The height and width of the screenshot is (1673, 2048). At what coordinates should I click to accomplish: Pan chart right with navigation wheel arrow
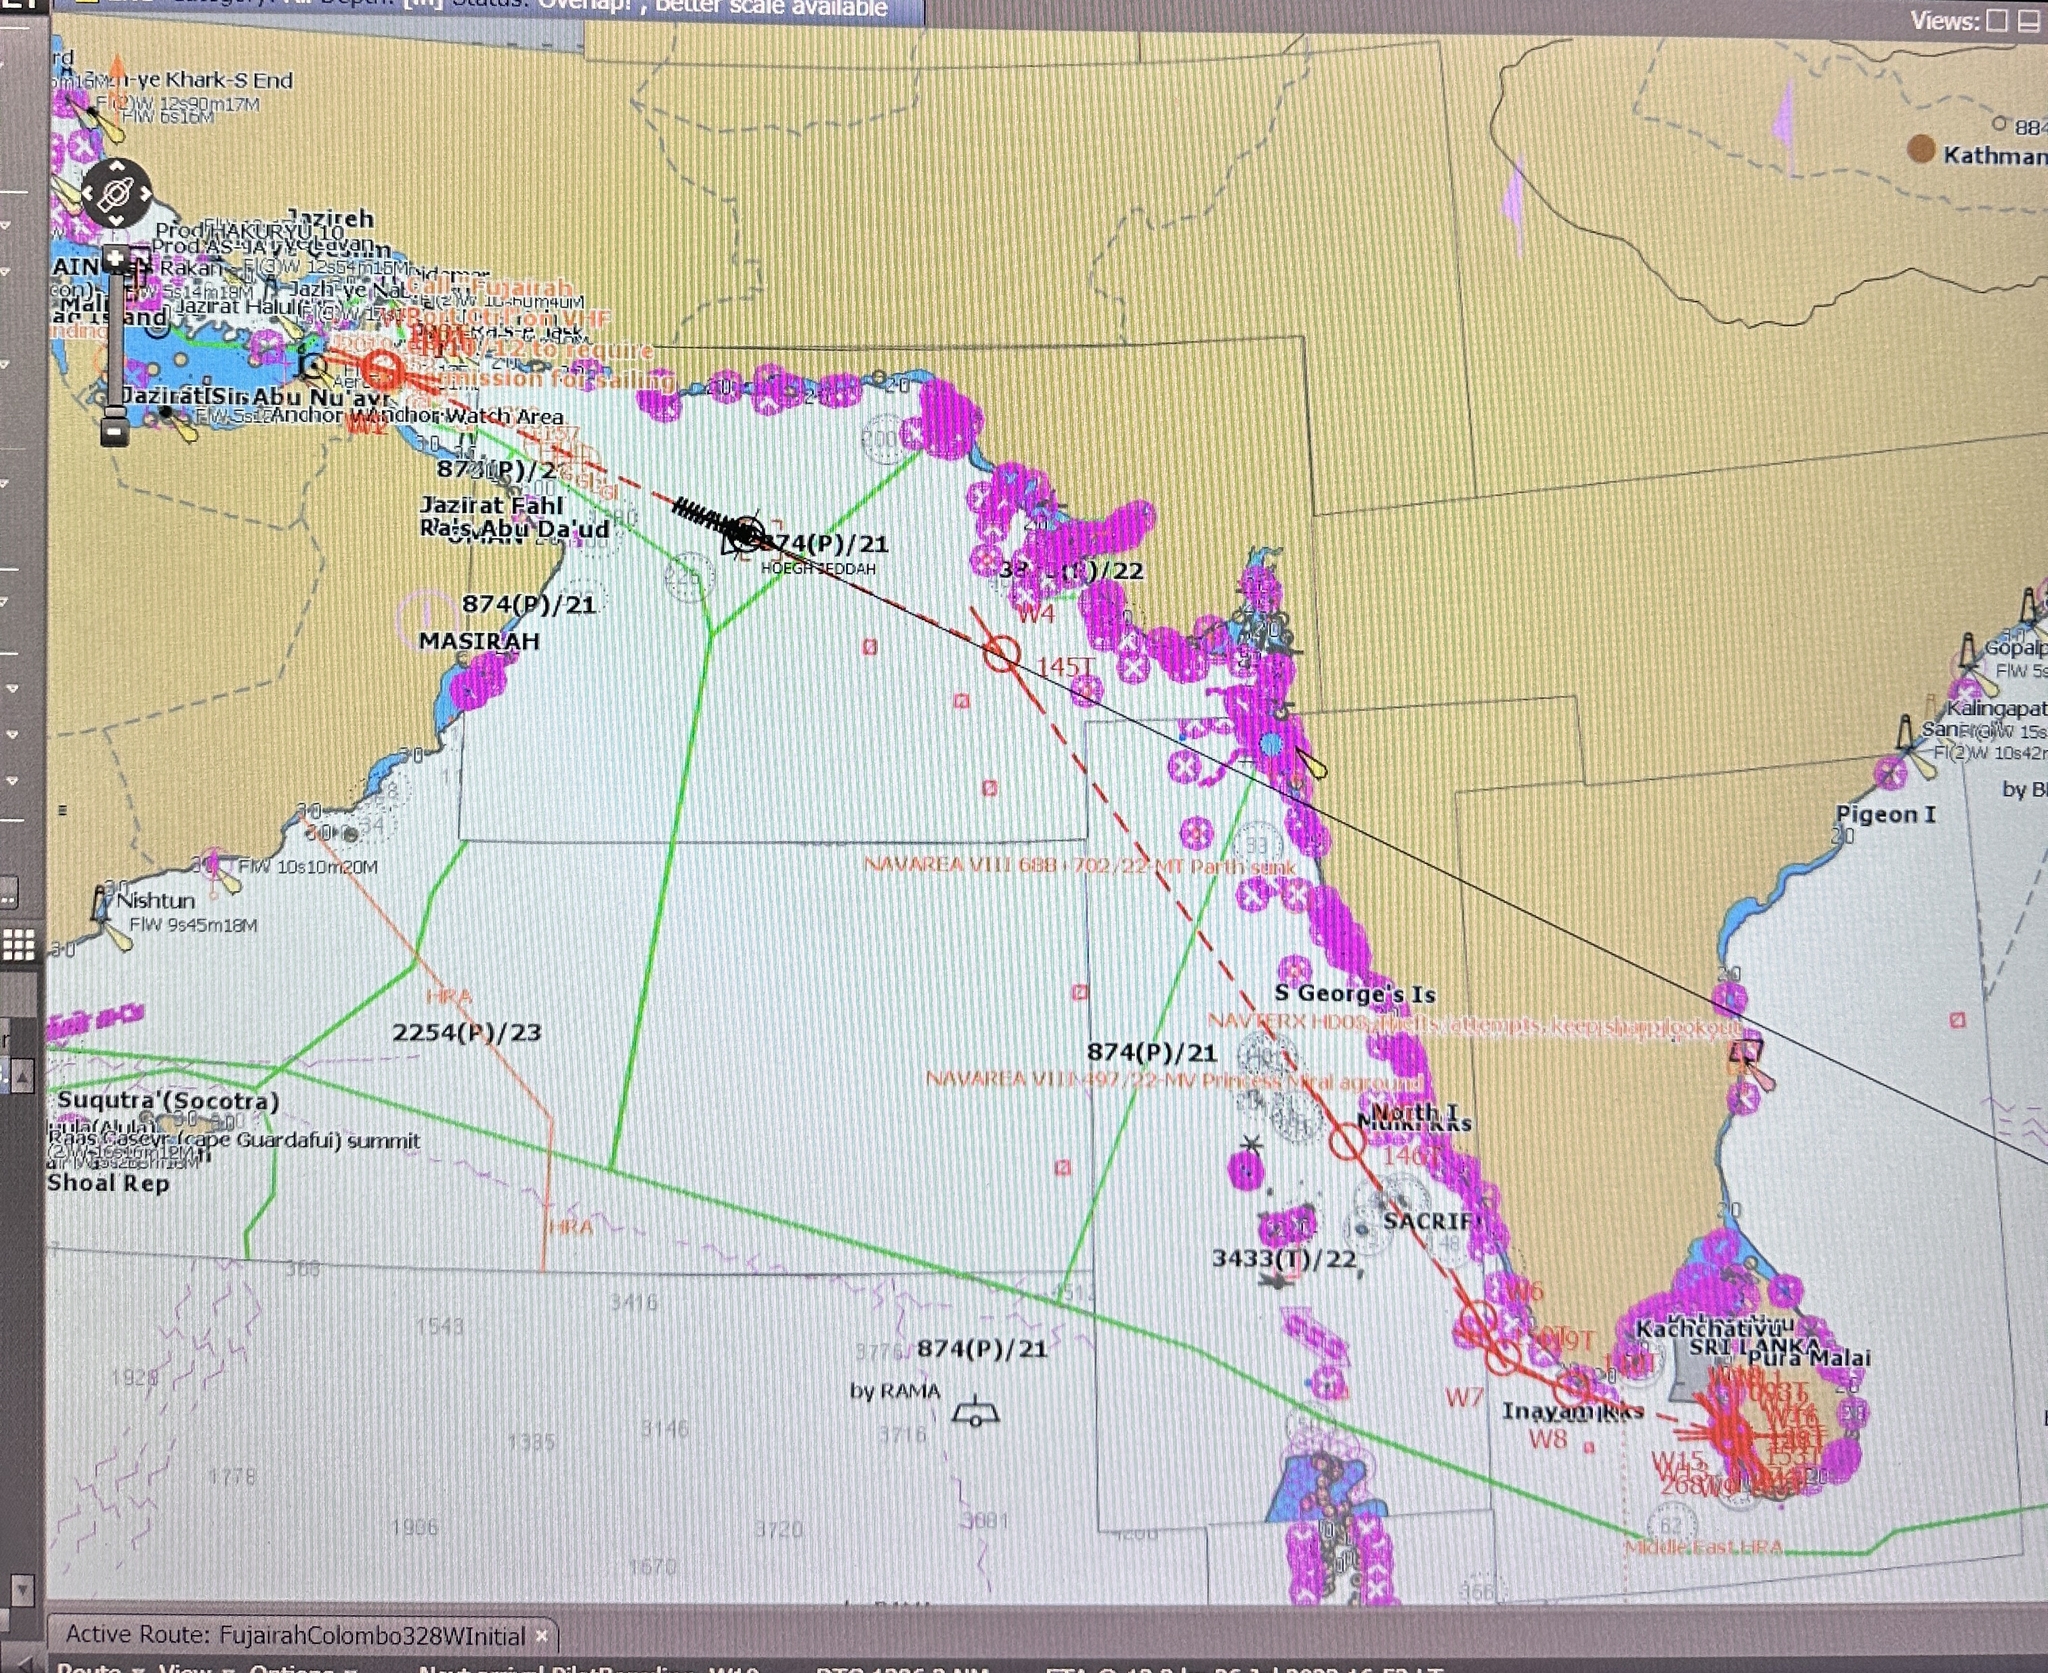tap(146, 194)
